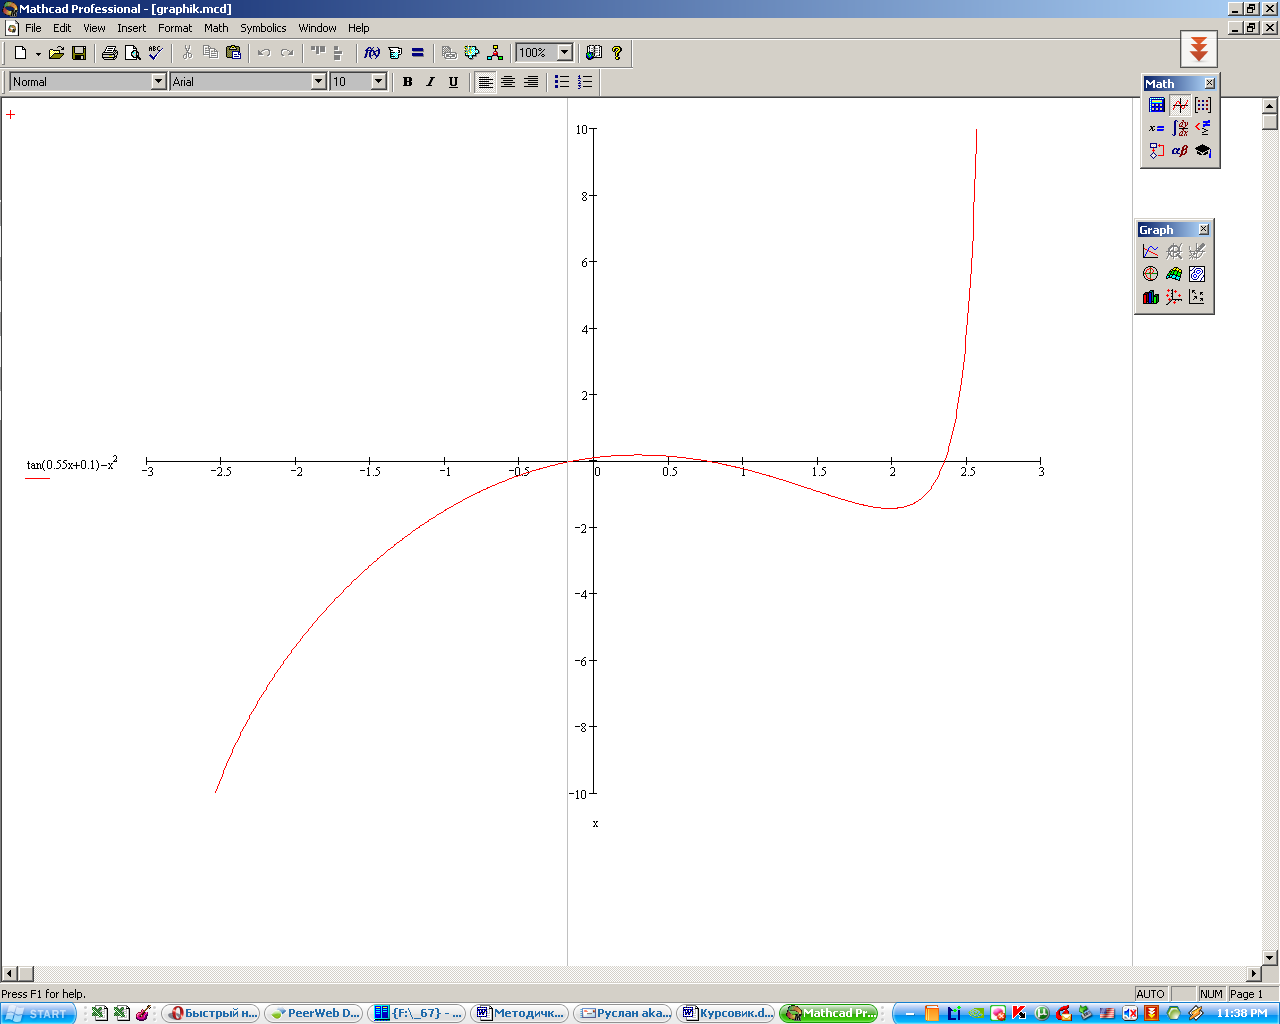Insert a polar plot from Graph palette
Viewport: 1280px width, 1024px height.
click(1151, 274)
